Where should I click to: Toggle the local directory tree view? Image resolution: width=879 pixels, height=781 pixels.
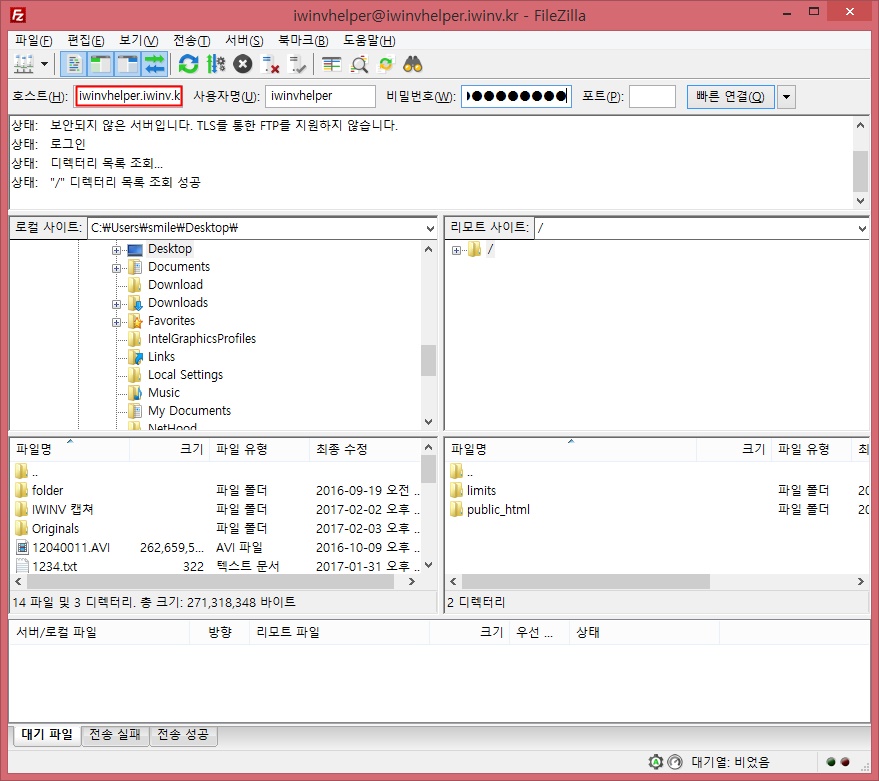(x=100, y=64)
